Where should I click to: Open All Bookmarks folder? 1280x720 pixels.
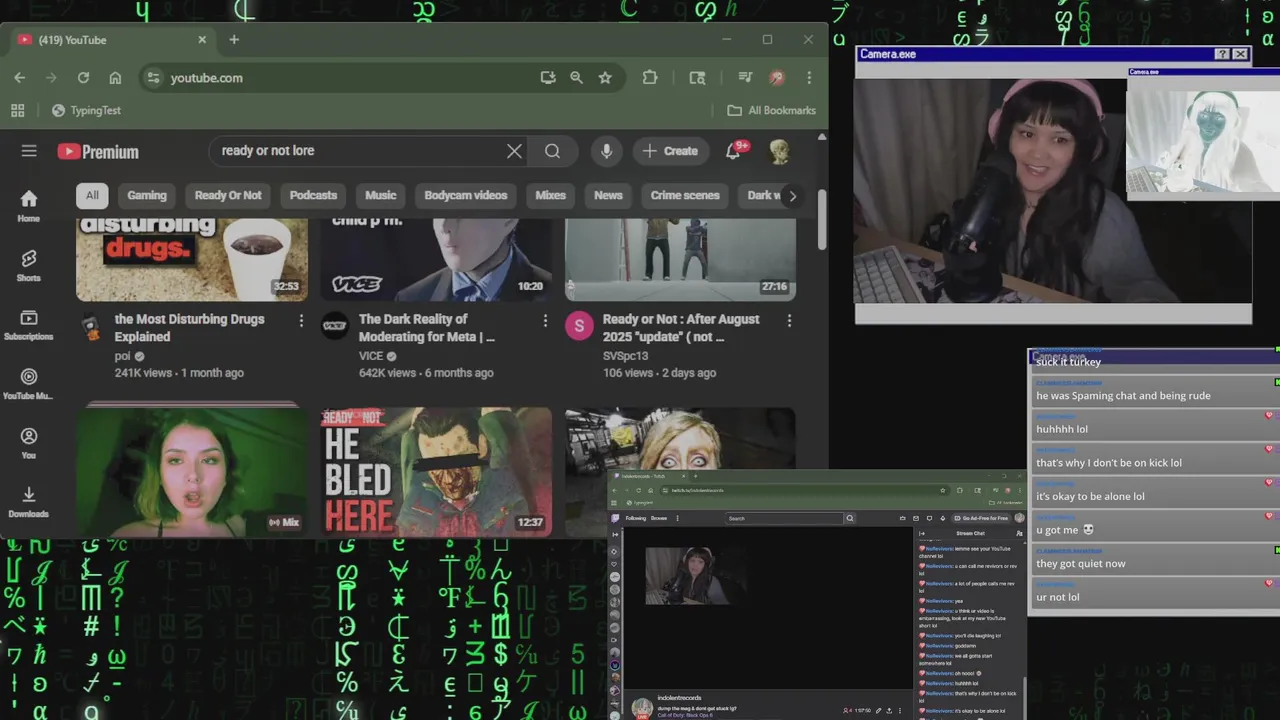(x=771, y=110)
